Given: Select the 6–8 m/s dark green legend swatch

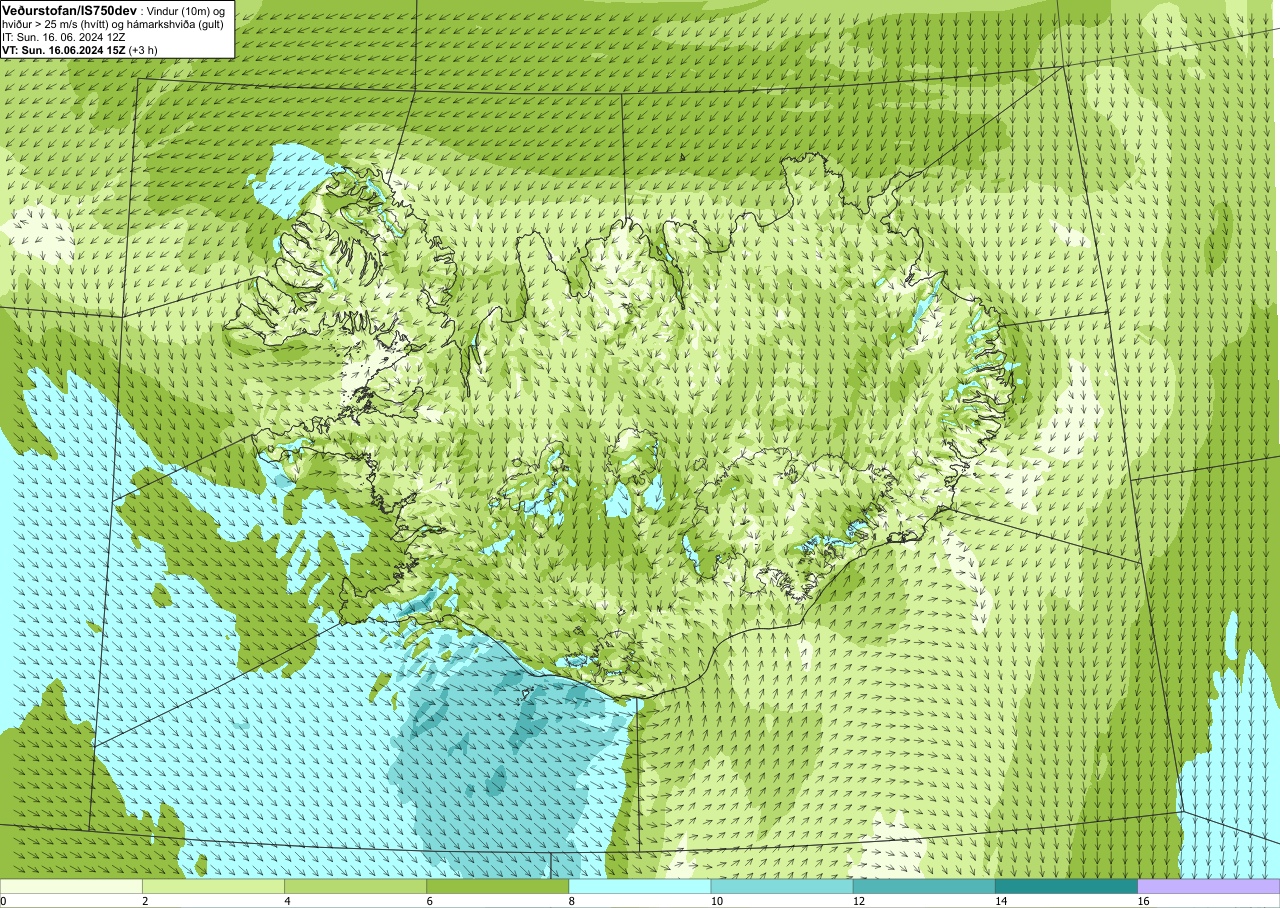Looking at the screenshot, I should click(x=497, y=886).
